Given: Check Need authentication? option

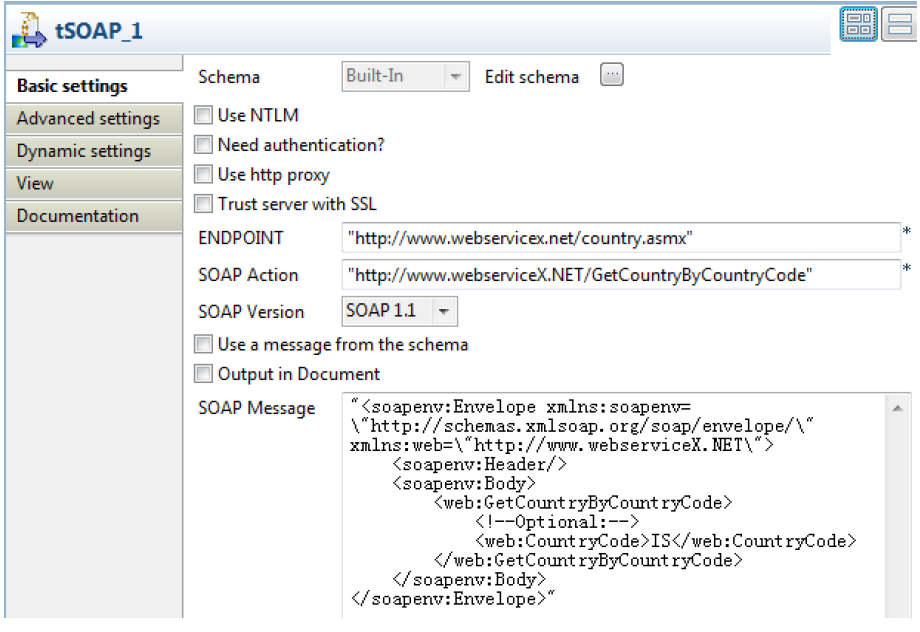Looking at the screenshot, I should click(x=204, y=145).
